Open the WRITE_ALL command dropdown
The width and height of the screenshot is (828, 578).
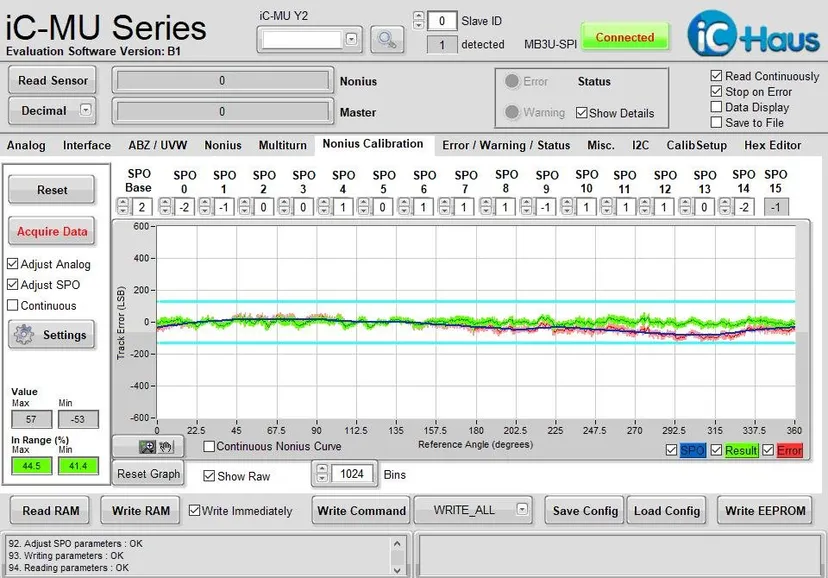pyautogui.click(x=522, y=509)
